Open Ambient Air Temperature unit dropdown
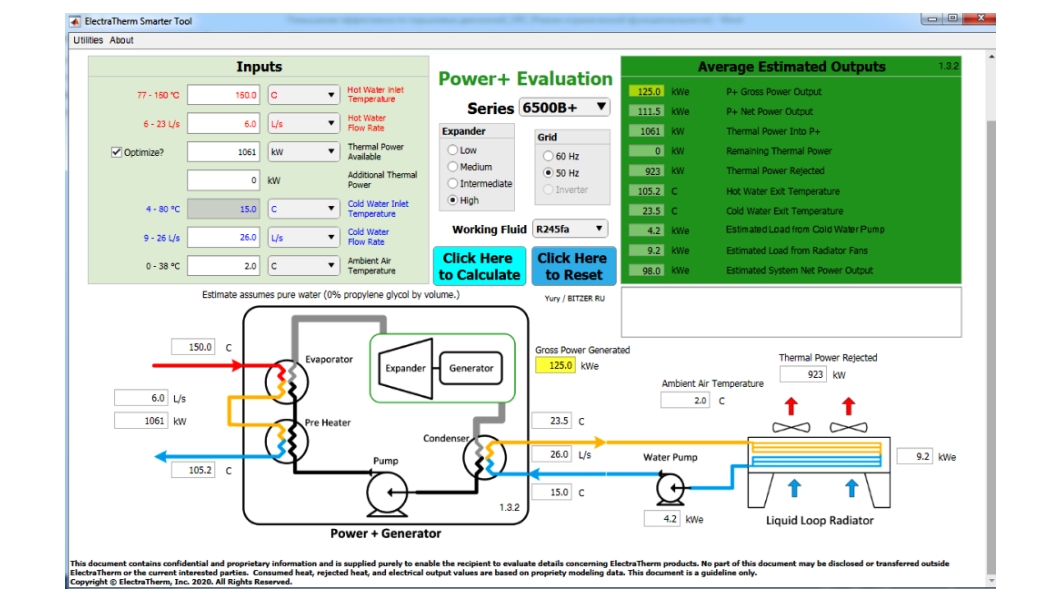The width and height of the screenshot is (1053, 609). [x=304, y=266]
